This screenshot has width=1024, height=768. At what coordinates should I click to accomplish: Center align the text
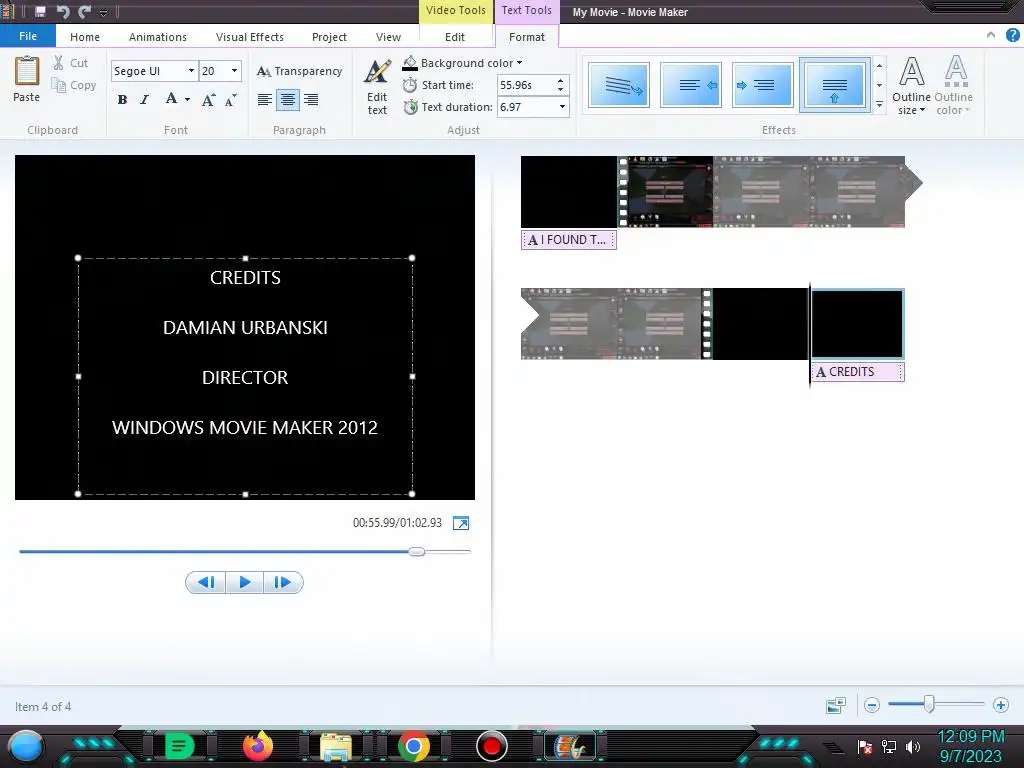[x=287, y=100]
